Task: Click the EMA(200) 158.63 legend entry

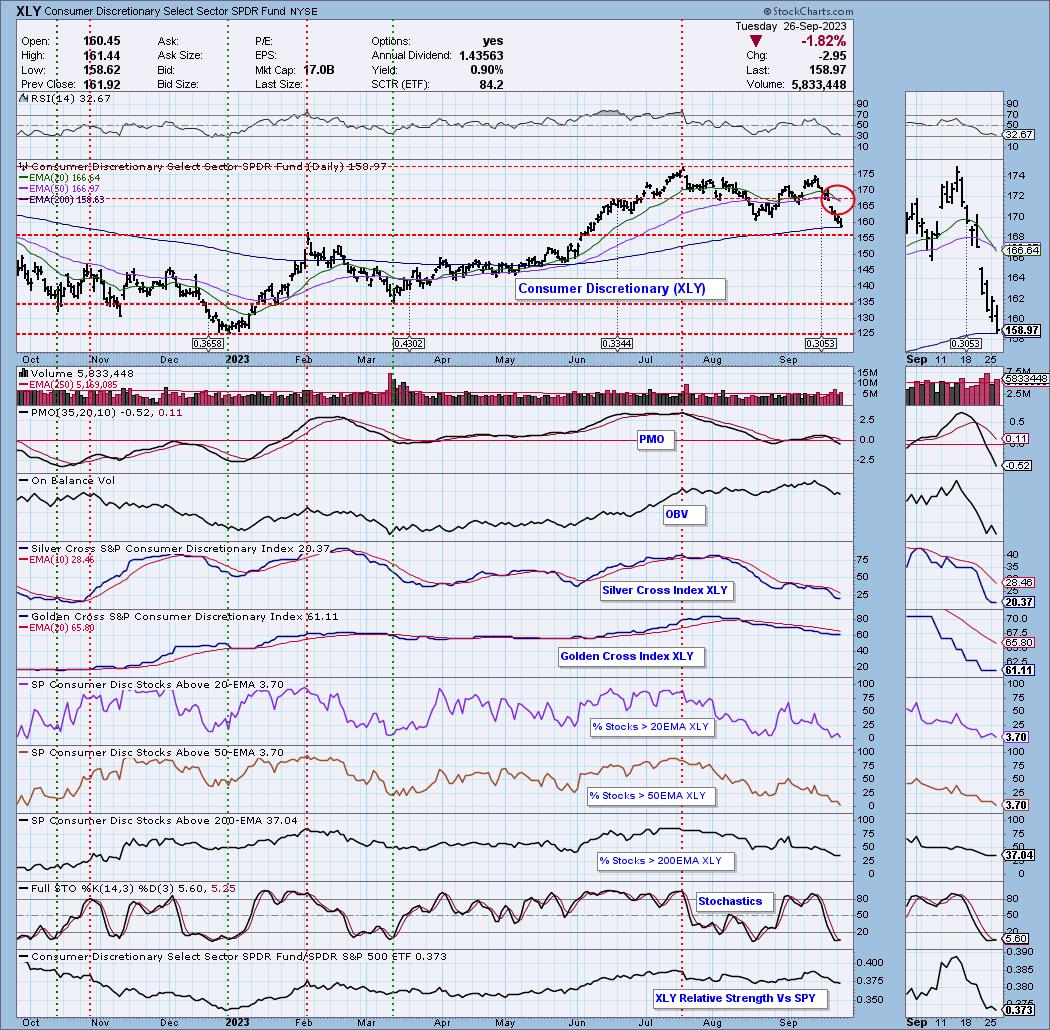Action: coord(61,200)
